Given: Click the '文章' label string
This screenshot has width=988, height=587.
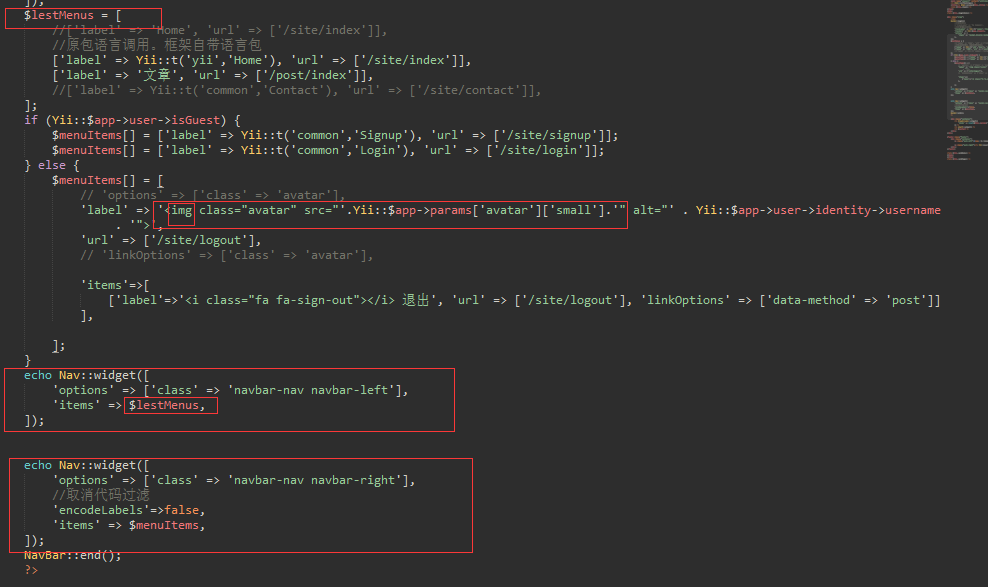Looking at the screenshot, I should [158, 76].
